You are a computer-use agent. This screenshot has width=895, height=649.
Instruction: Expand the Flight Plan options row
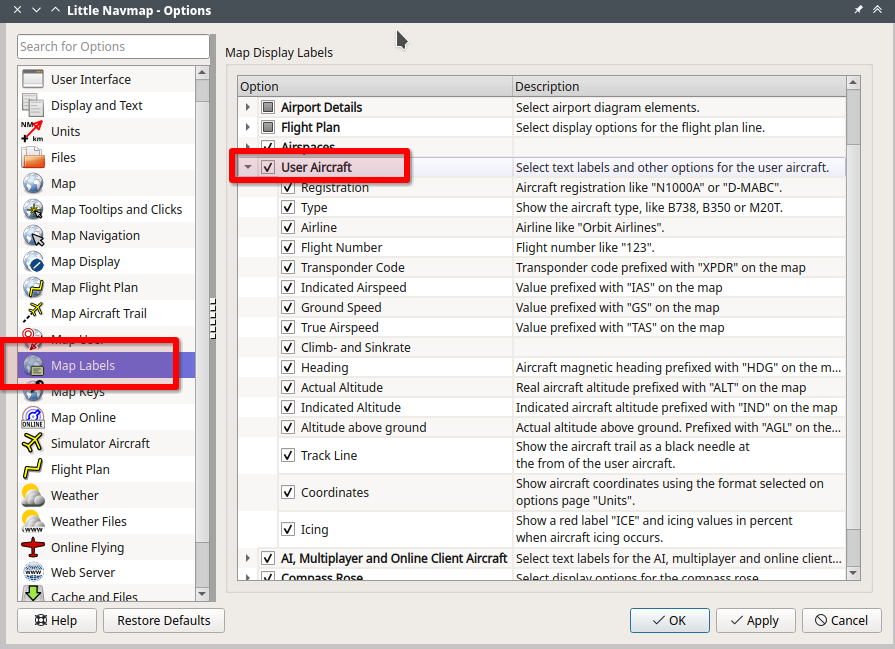[x=248, y=127]
